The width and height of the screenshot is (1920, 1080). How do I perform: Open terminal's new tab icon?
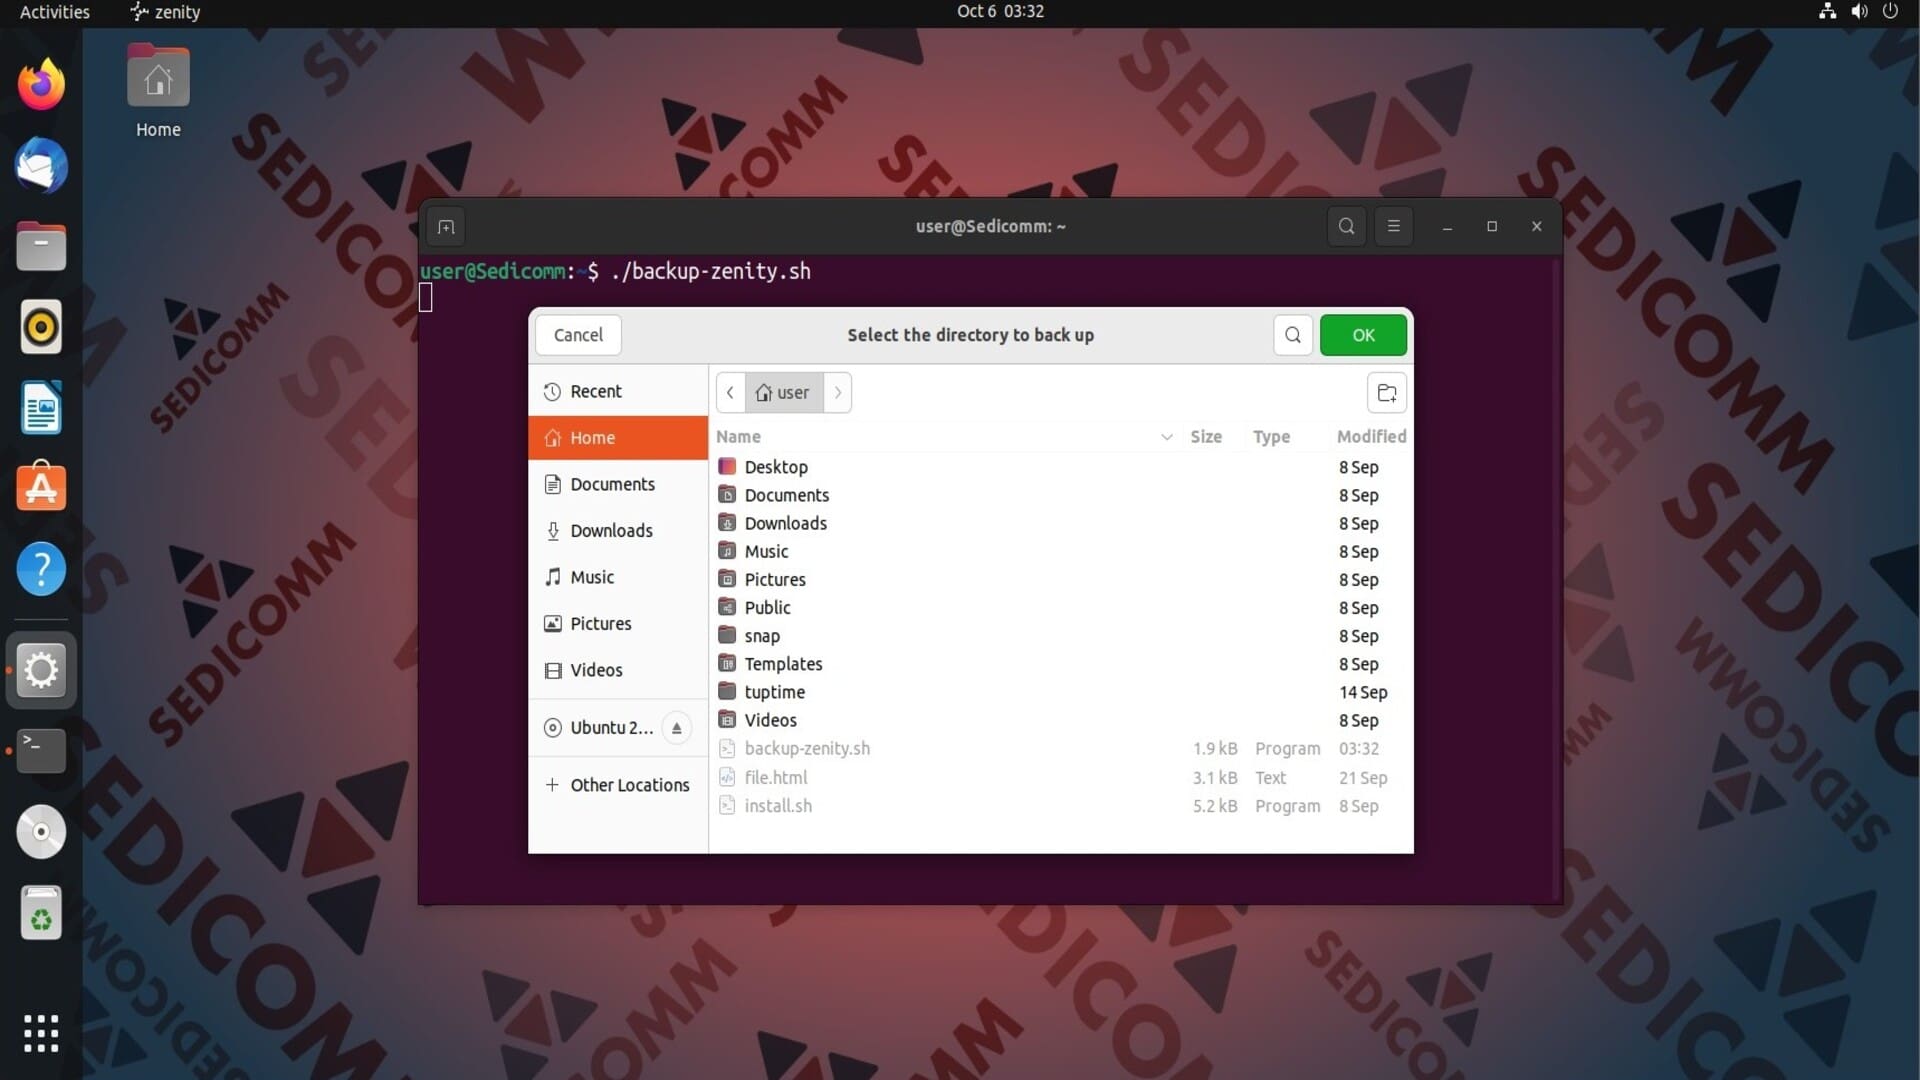pyautogui.click(x=446, y=227)
